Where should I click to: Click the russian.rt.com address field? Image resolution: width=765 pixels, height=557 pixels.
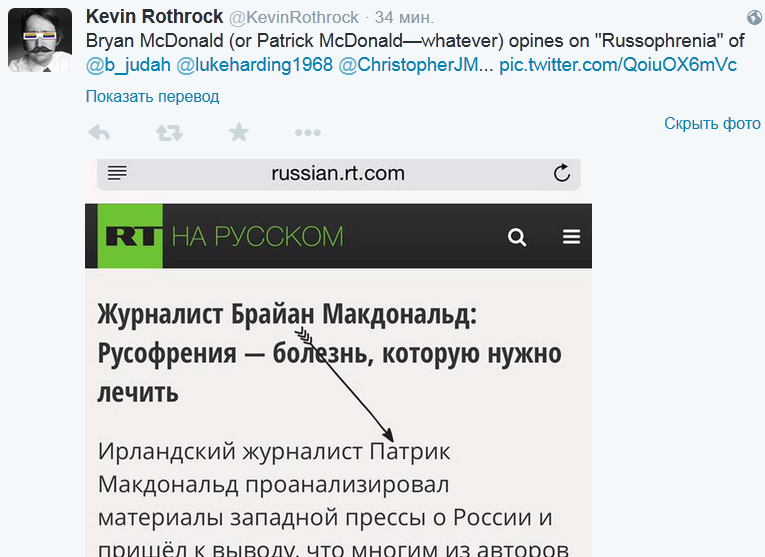coord(339,174)
